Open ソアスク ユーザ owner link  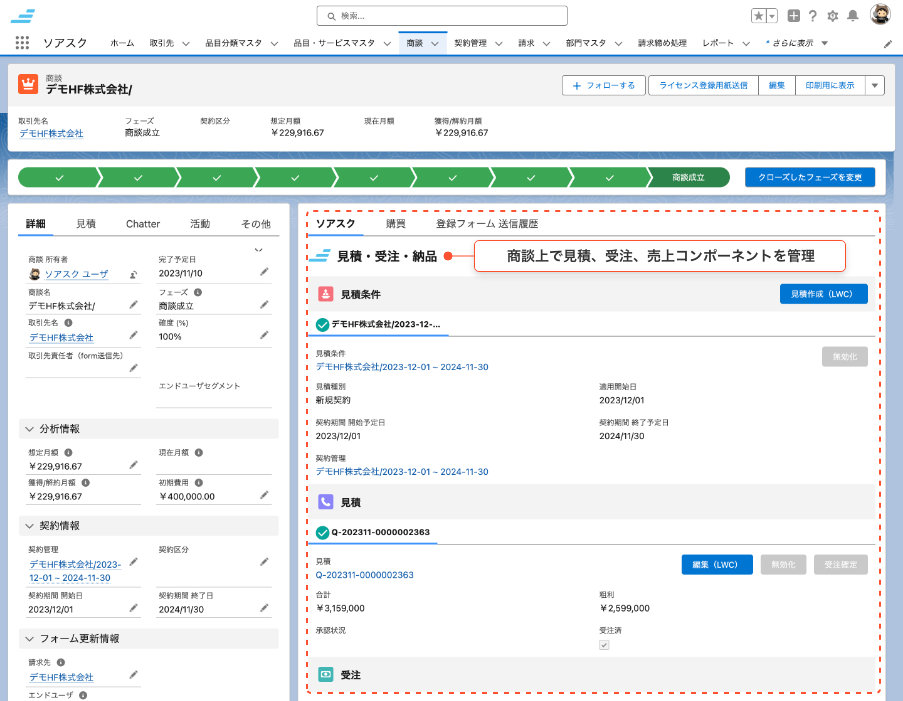click(77, 274)
